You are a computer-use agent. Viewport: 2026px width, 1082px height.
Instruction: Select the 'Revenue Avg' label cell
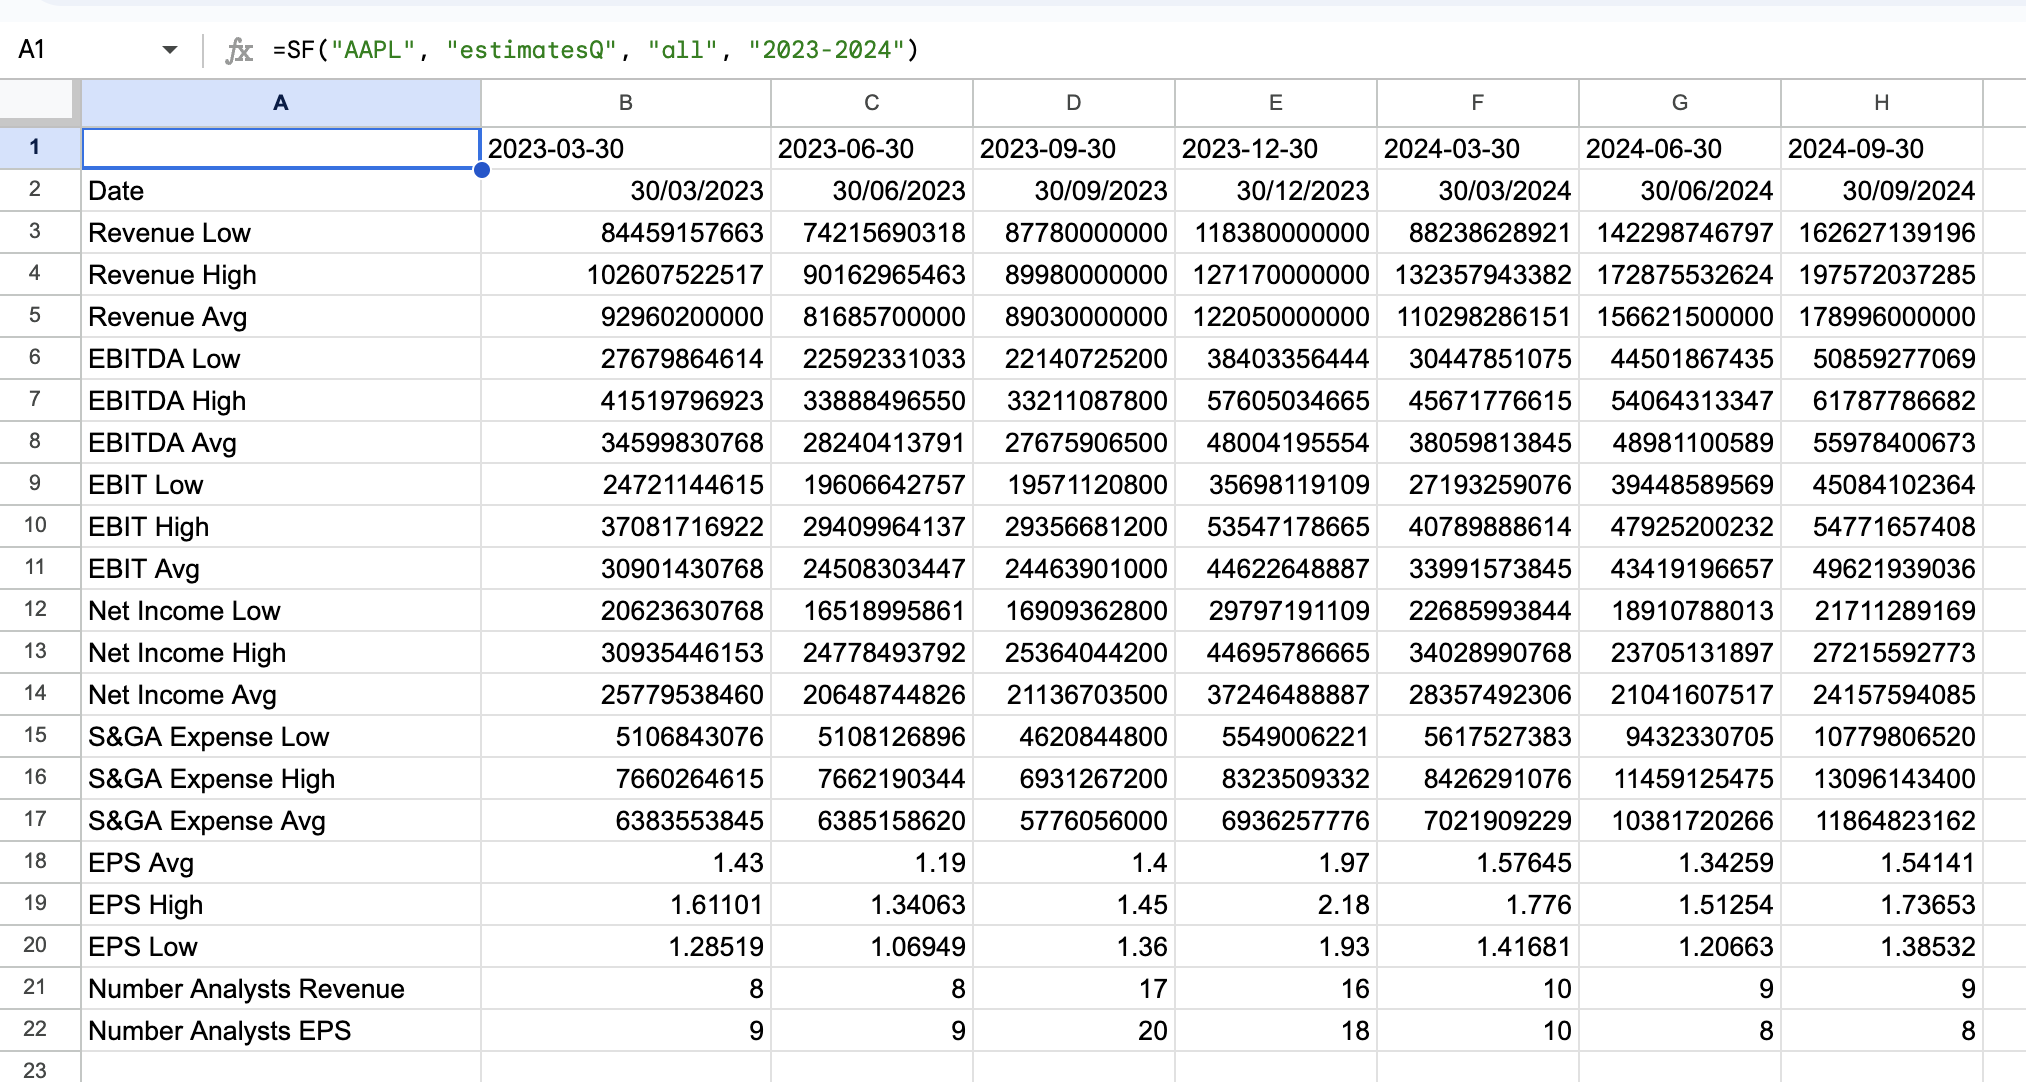click(x=281, y=316)
